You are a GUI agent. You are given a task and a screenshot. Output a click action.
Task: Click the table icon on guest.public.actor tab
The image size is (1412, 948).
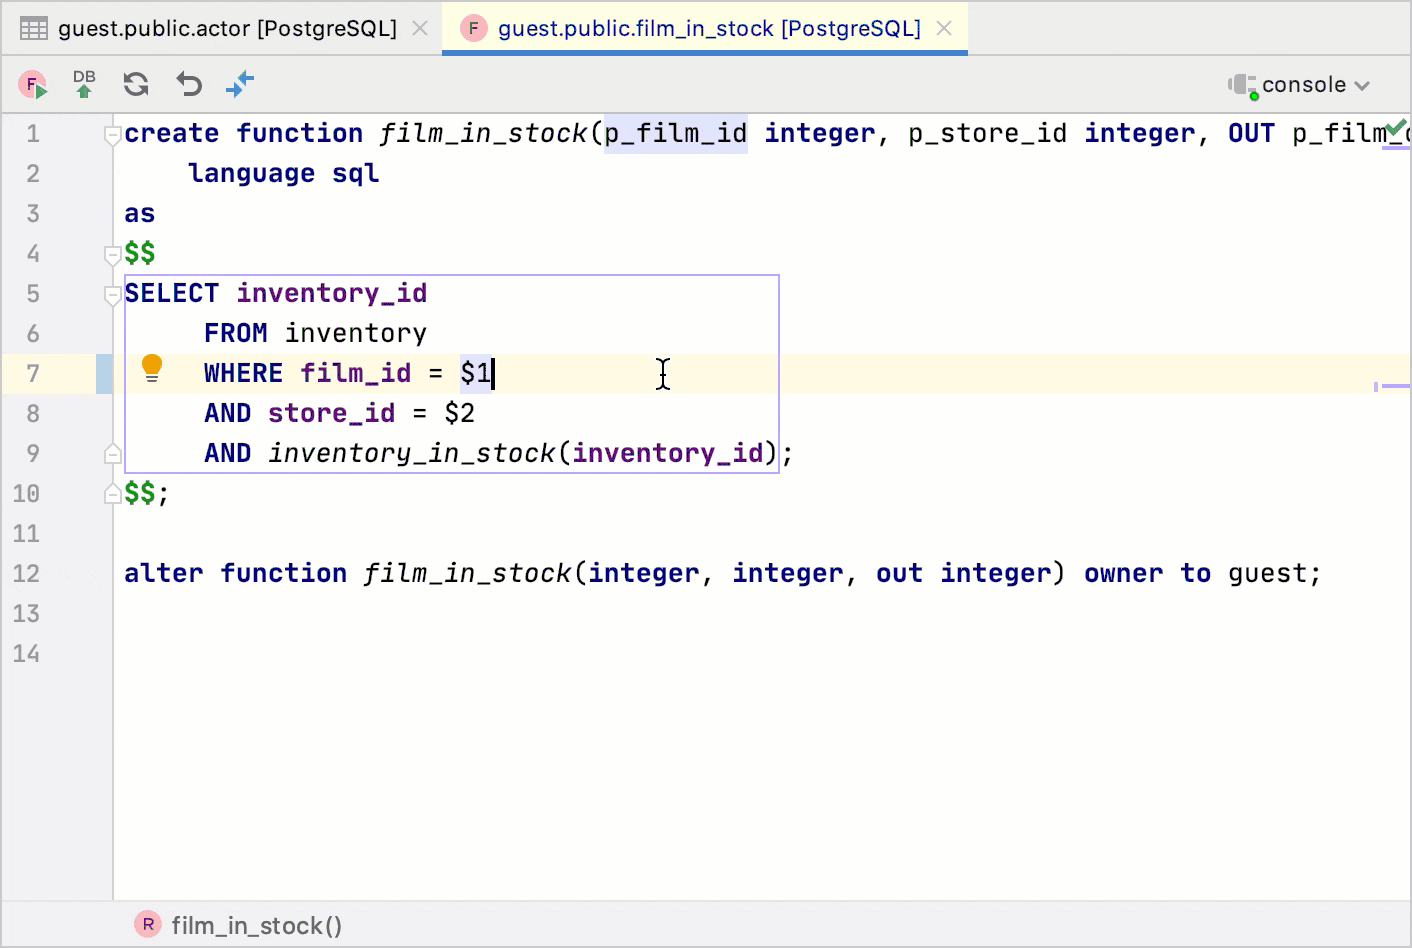pos(33,28)
